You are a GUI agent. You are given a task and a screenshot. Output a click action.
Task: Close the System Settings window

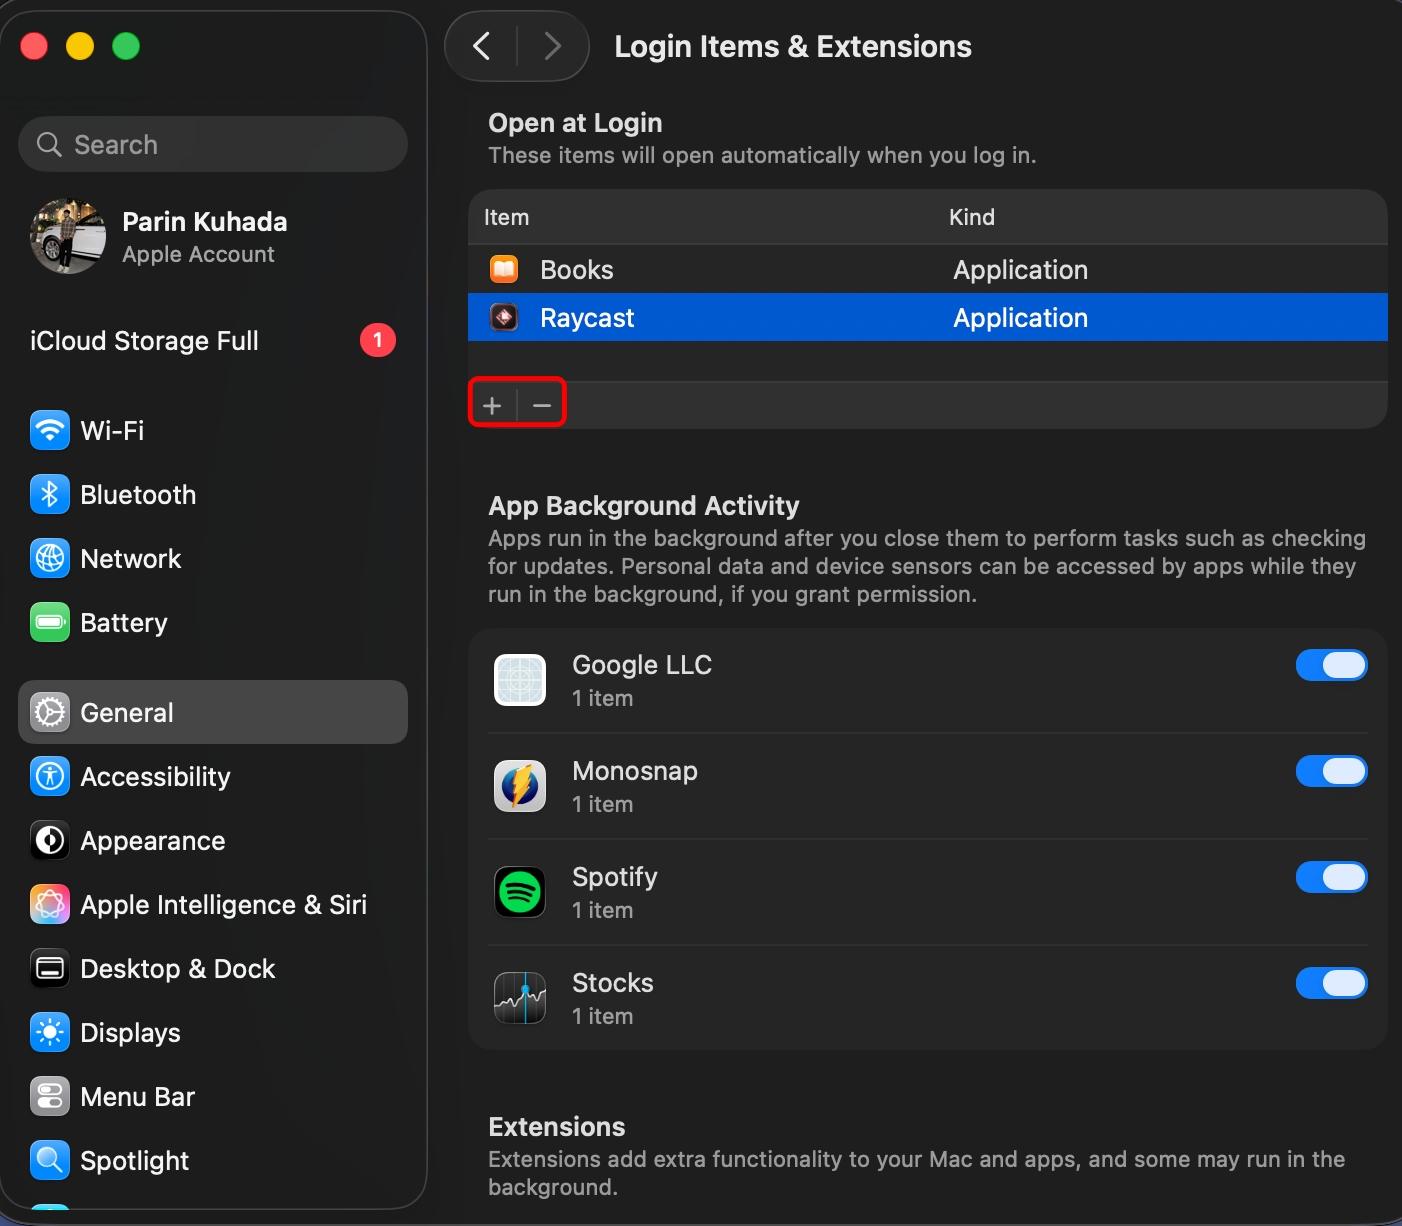tap(34, 46)
